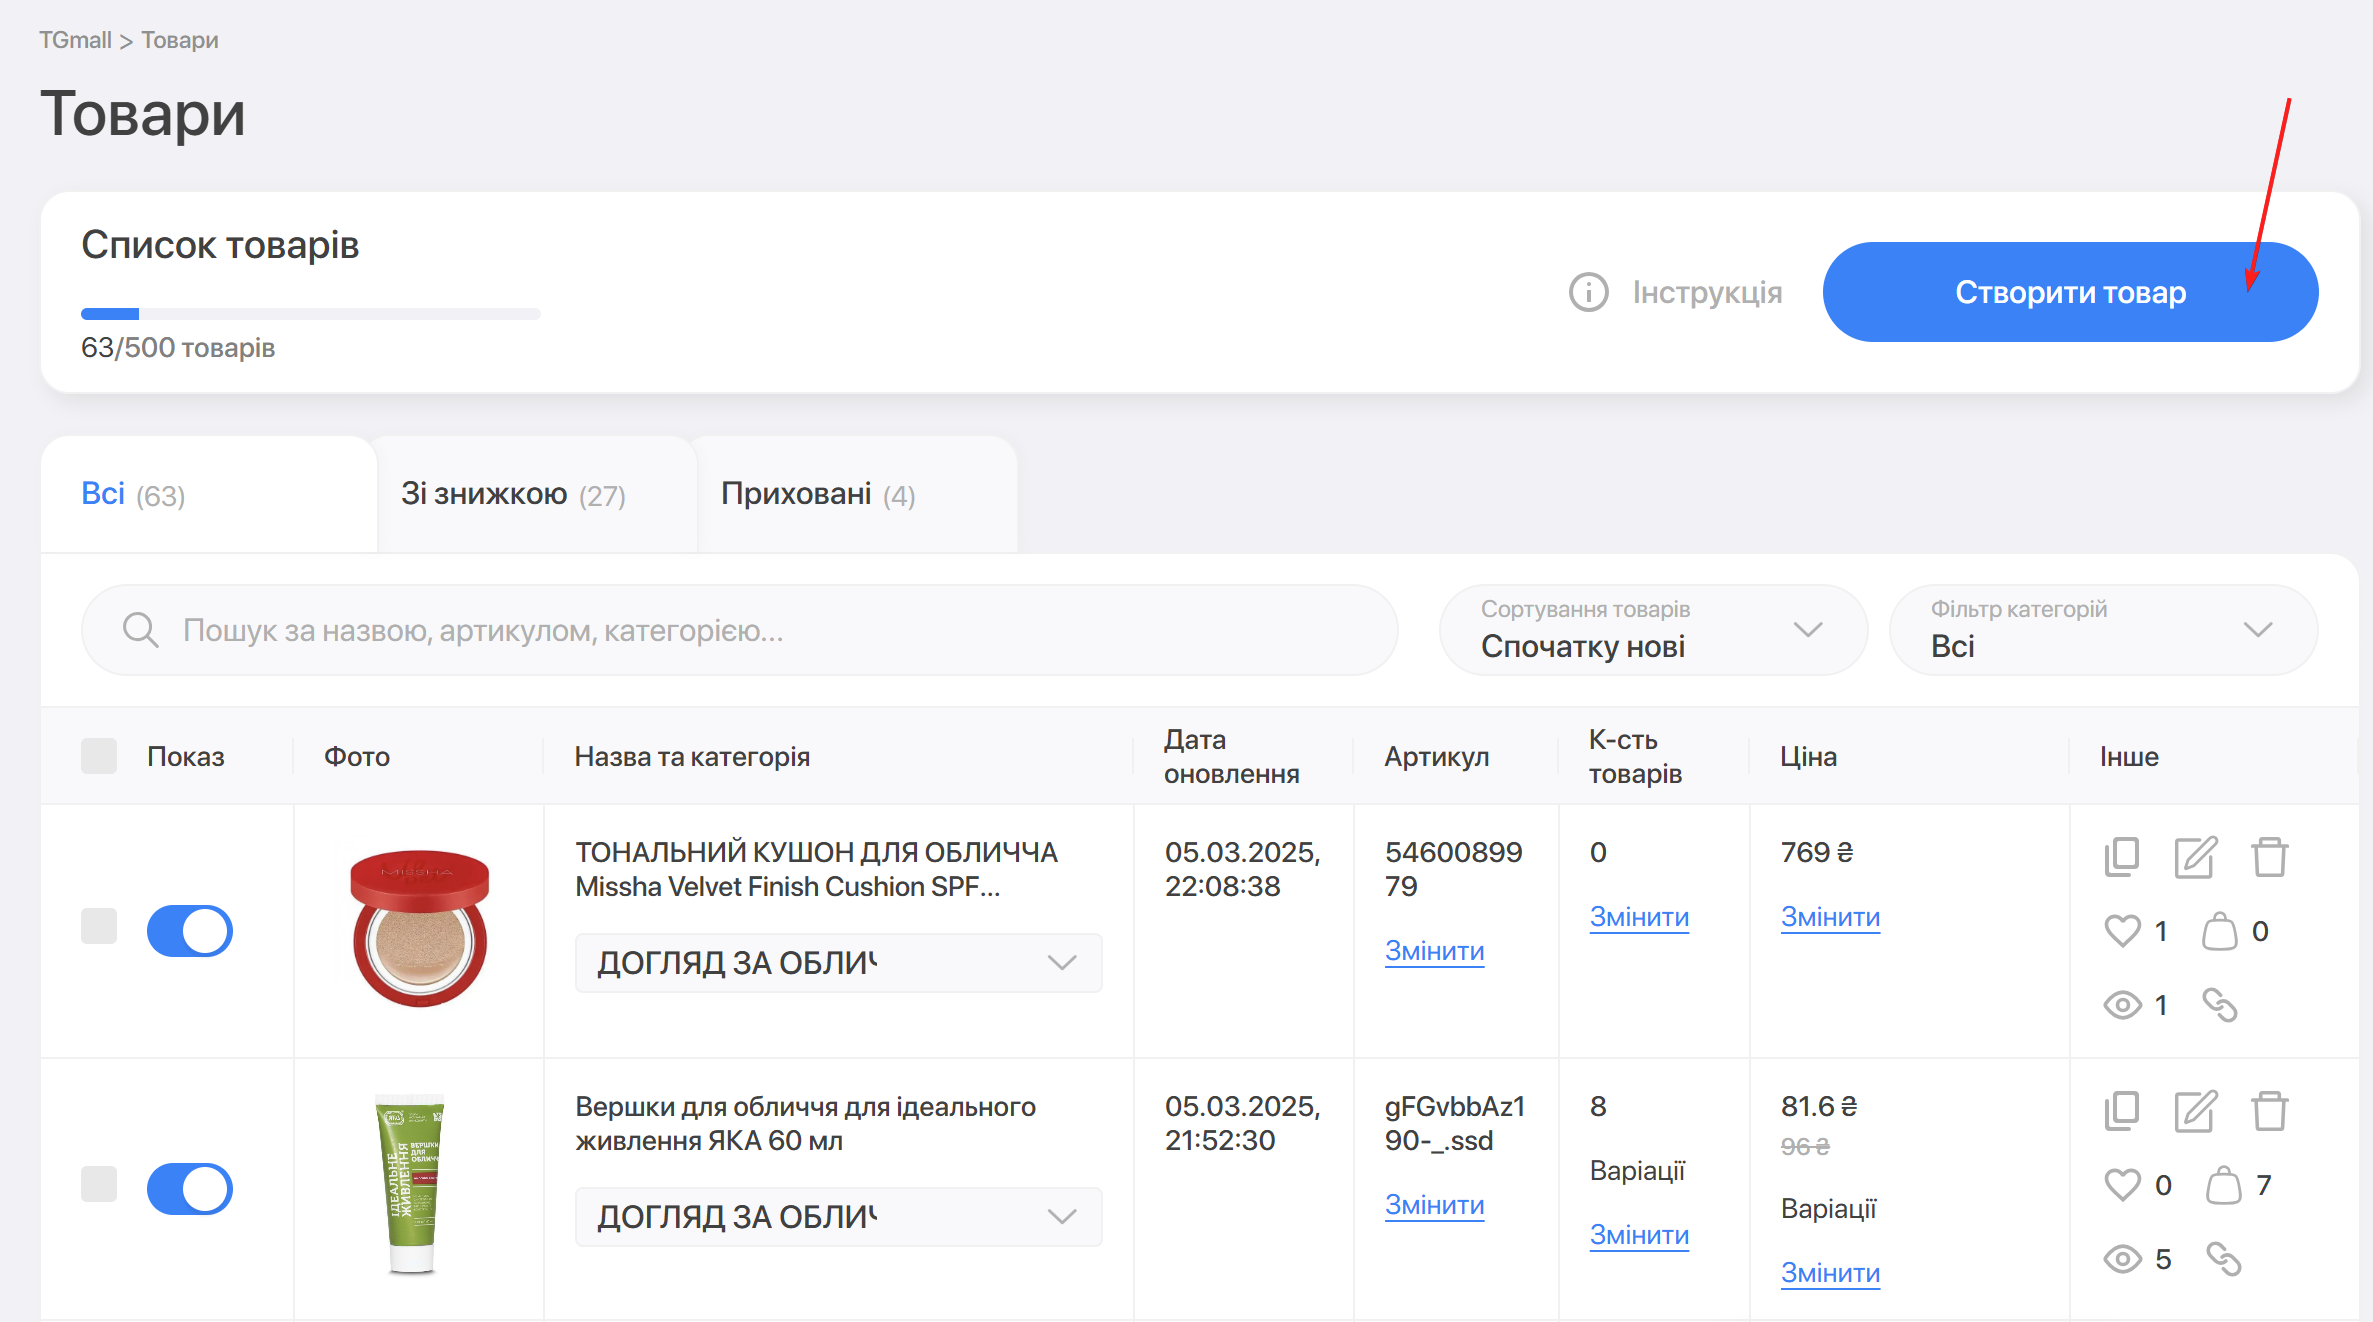Viewport: 2373px width, 1322px height.
Task: Toggle off display of Missha cushion product
Action: point(190,931)
